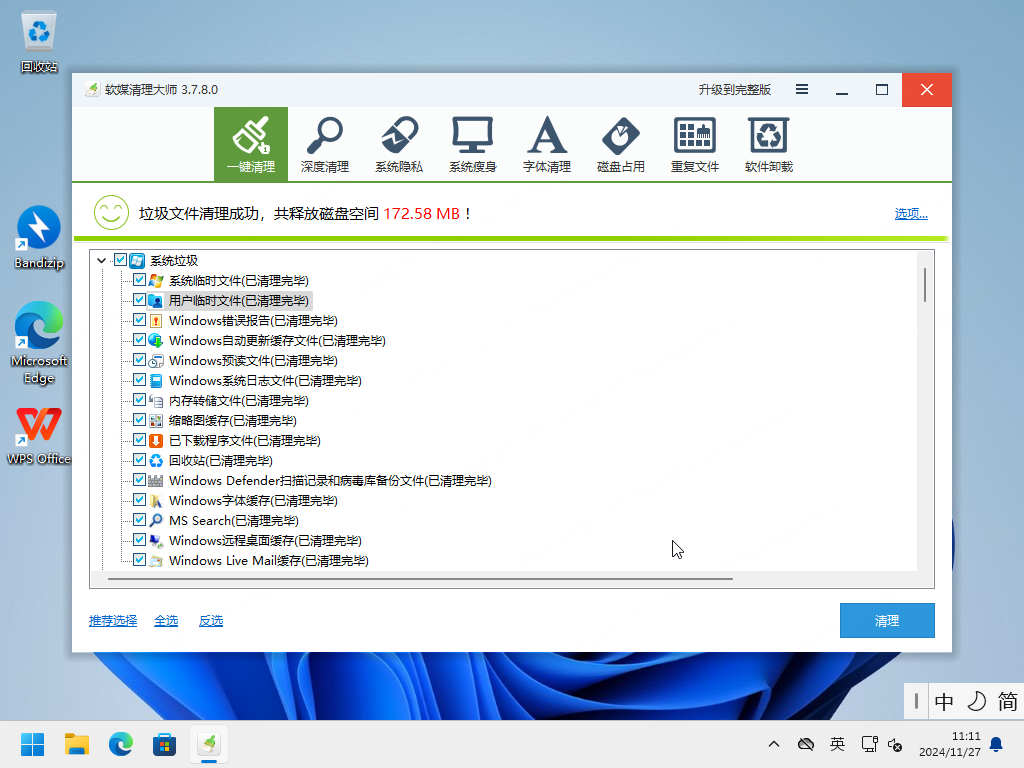The height and width of the screenshot is (768, 1024).
Task: Click the Windows预读文件 icon
Action: [x=155, y=360]
